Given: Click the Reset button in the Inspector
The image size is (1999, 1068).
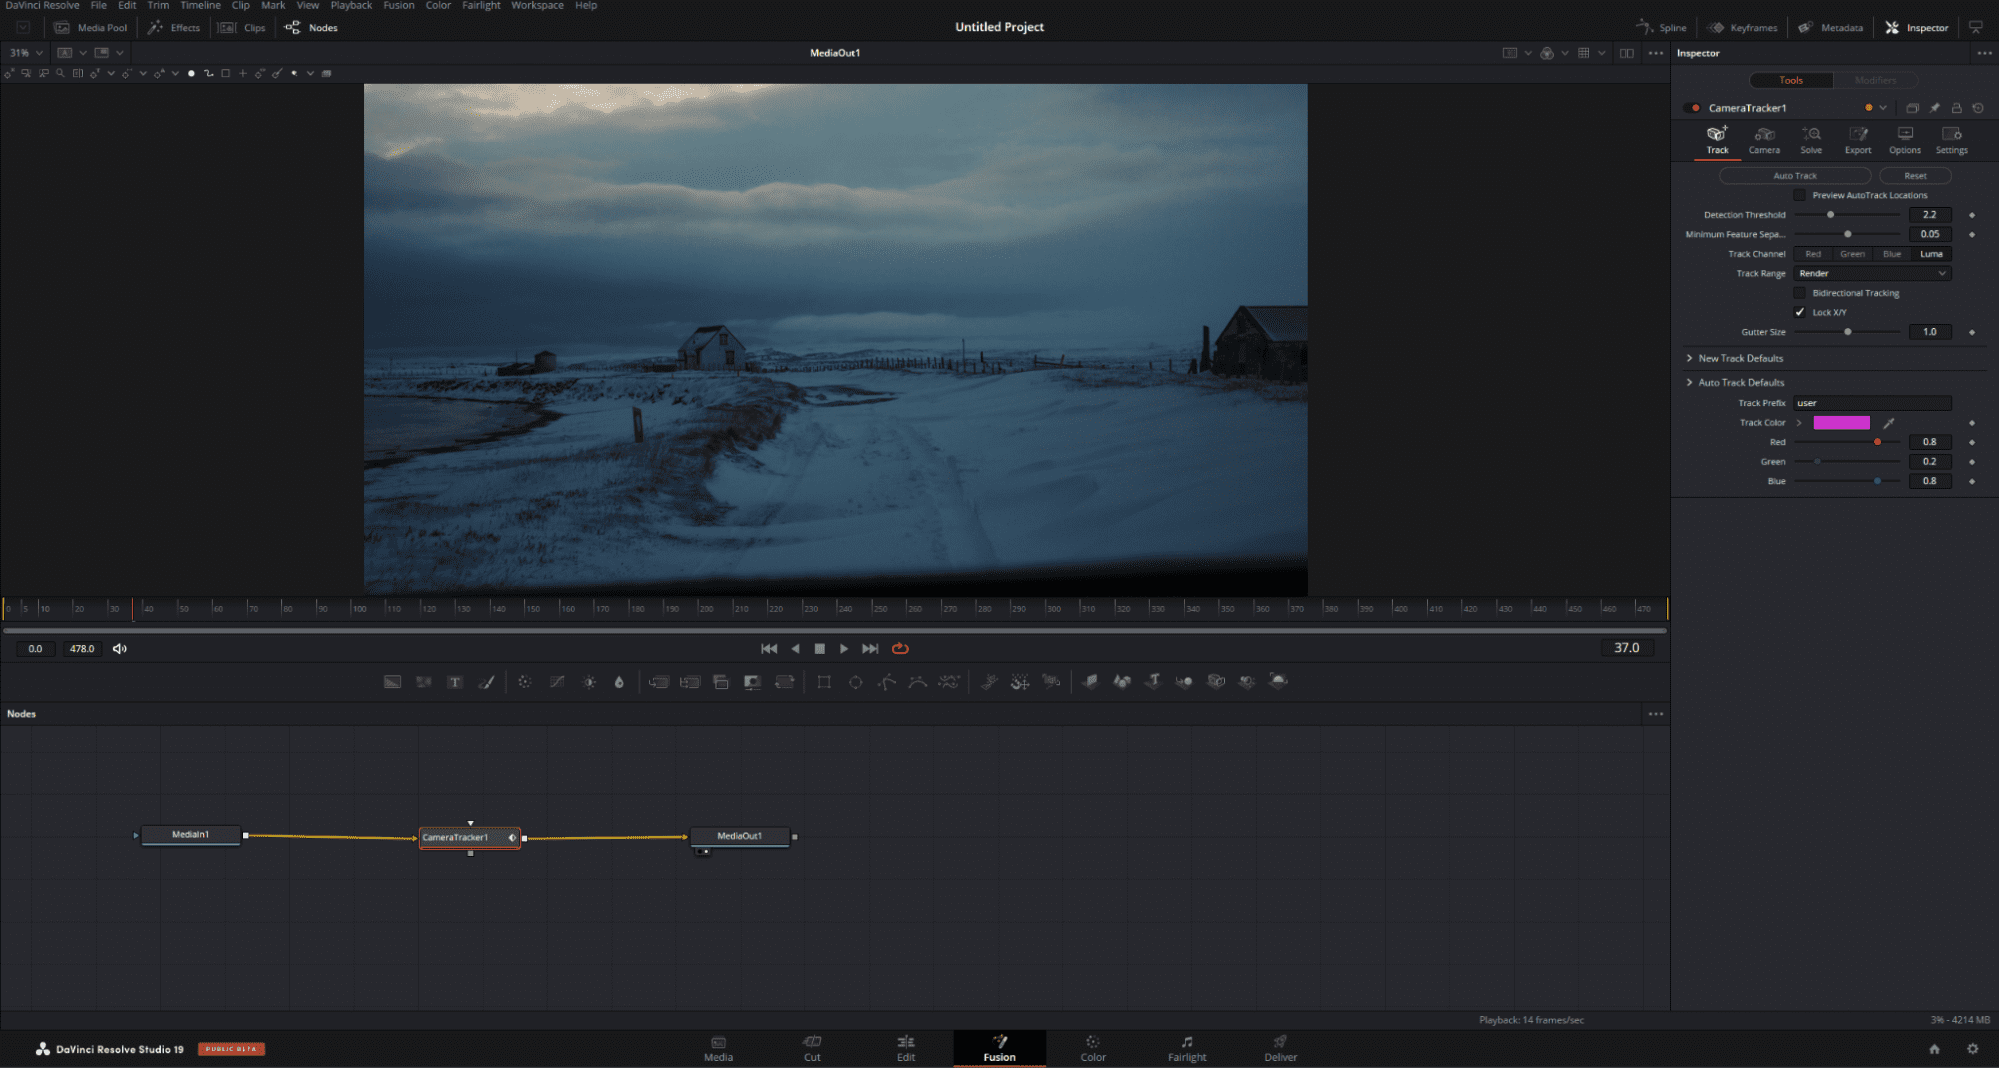Looking at the screenshot, I should pos(1915,175).
